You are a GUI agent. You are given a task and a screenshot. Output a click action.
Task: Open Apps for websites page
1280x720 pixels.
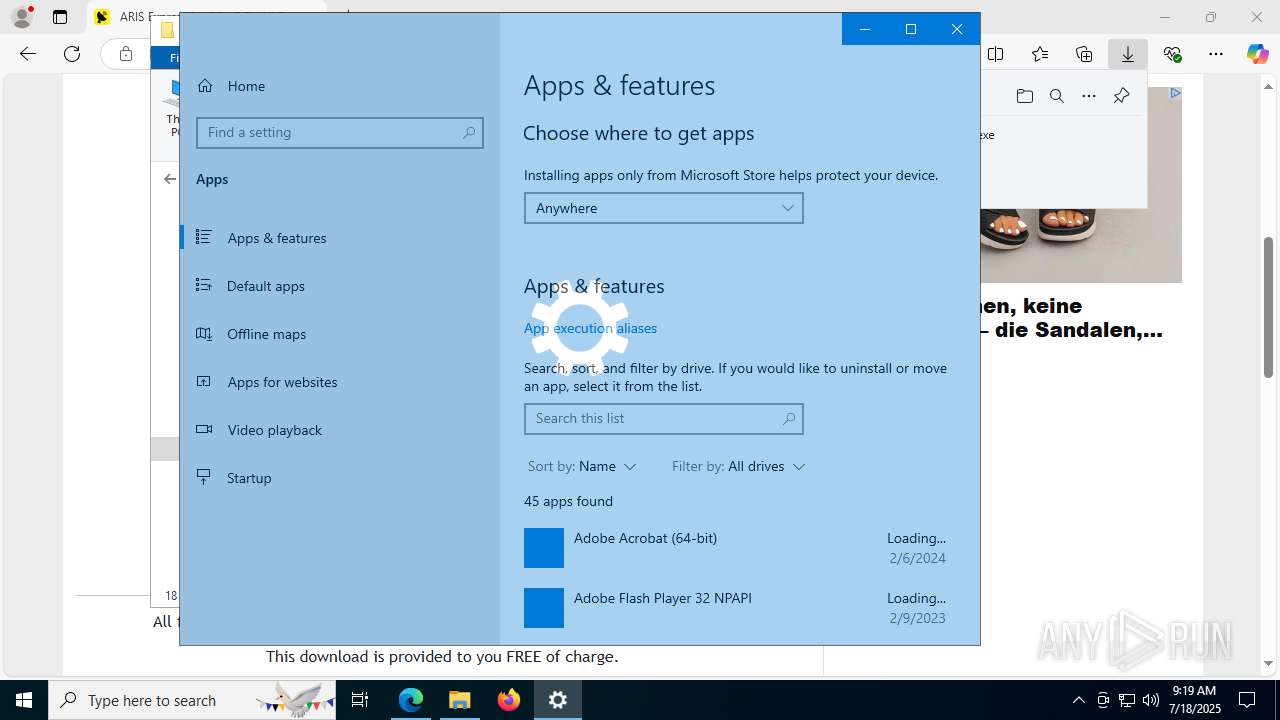tap(340, 382)
